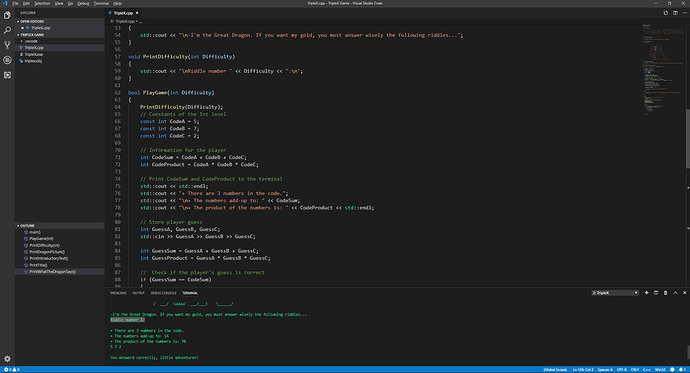The image size is (690, 373).
Task: Open the Go menu
Action: tap(70, 3)
